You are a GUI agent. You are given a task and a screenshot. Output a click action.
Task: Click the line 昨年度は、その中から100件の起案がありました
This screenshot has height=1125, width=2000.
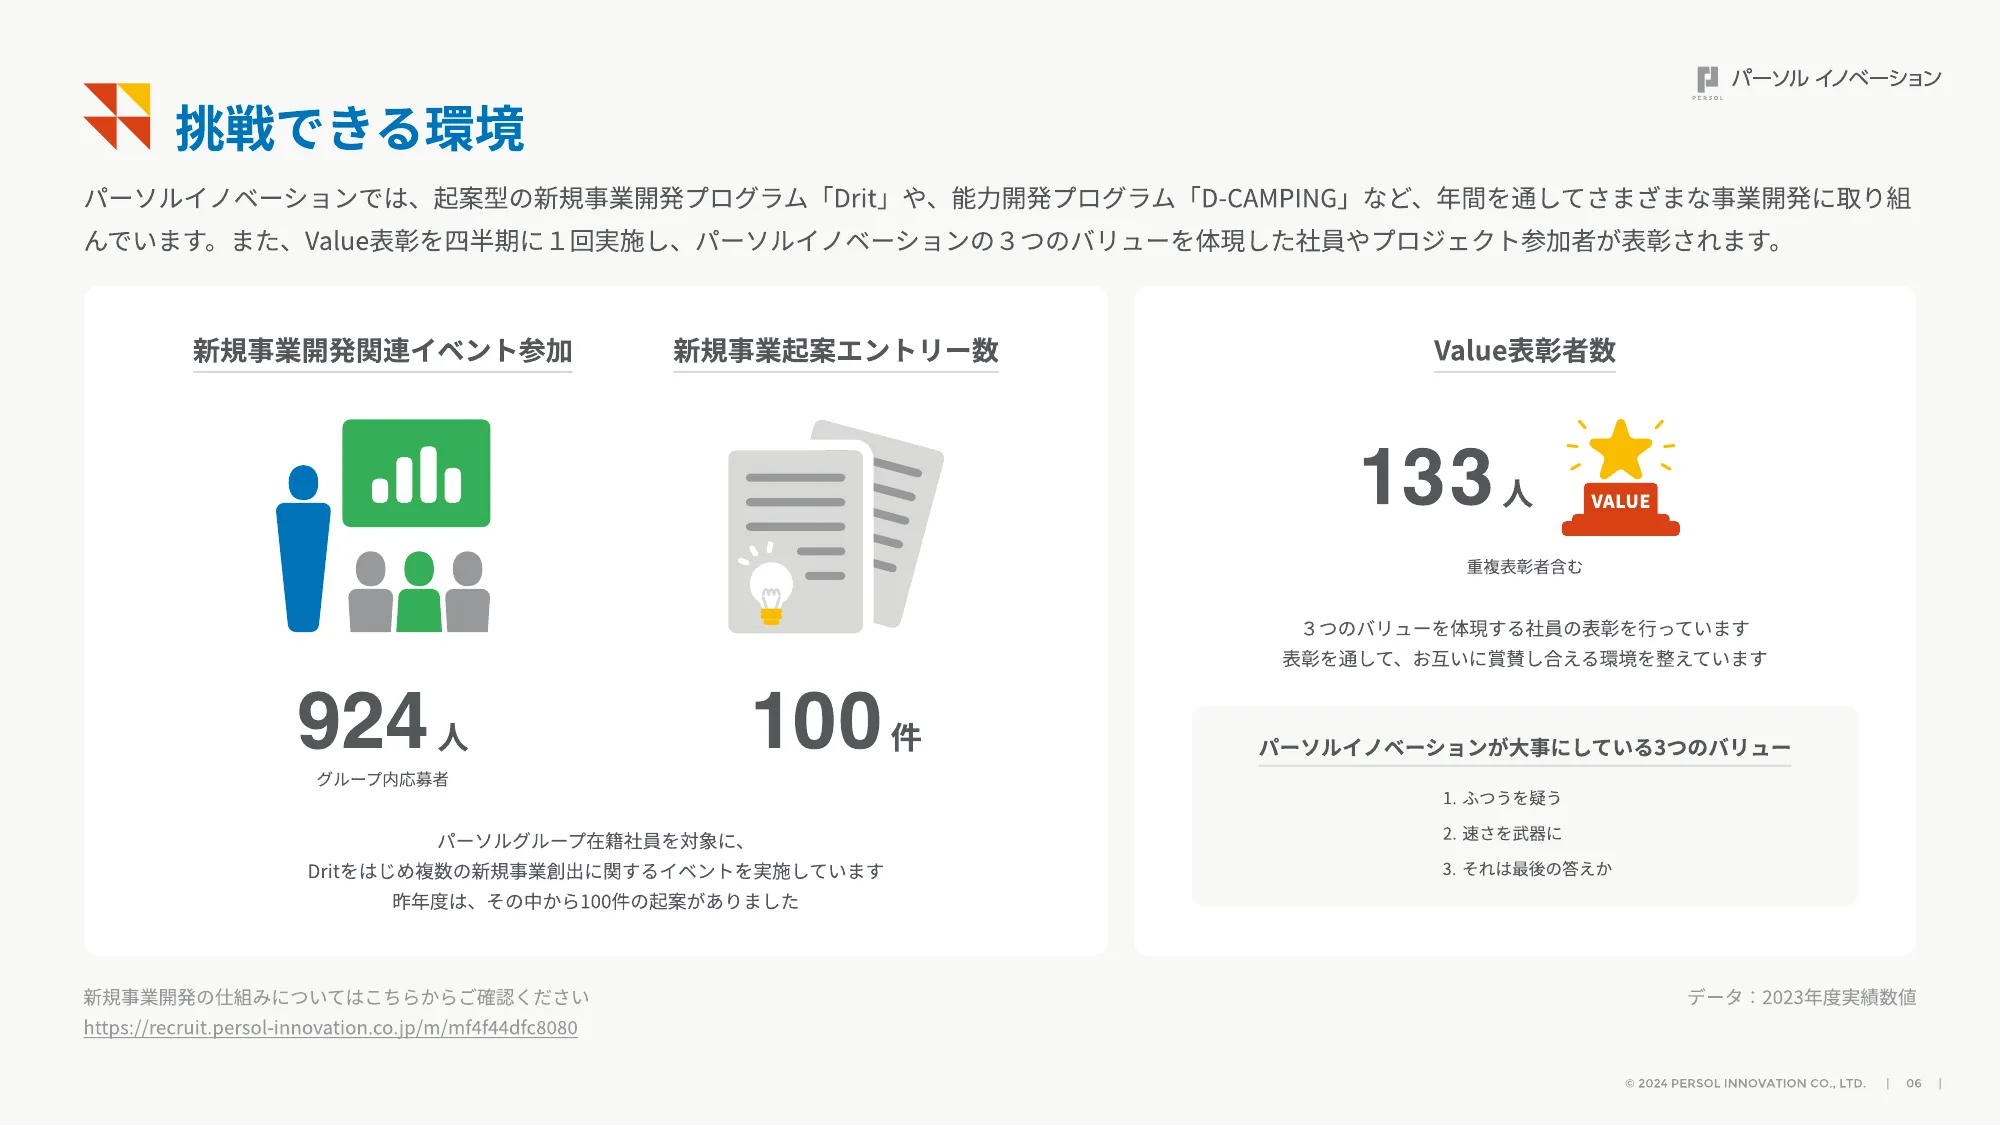(596, 901)
